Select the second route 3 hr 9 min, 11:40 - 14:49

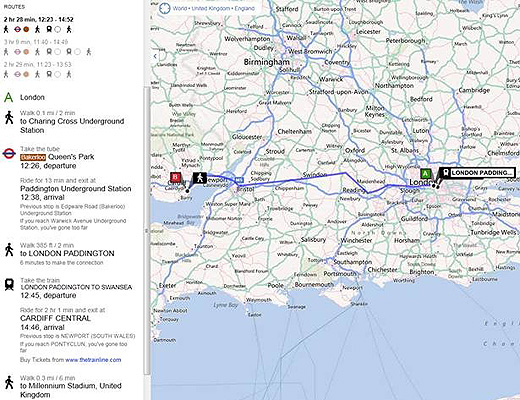[x=36, y=42]
